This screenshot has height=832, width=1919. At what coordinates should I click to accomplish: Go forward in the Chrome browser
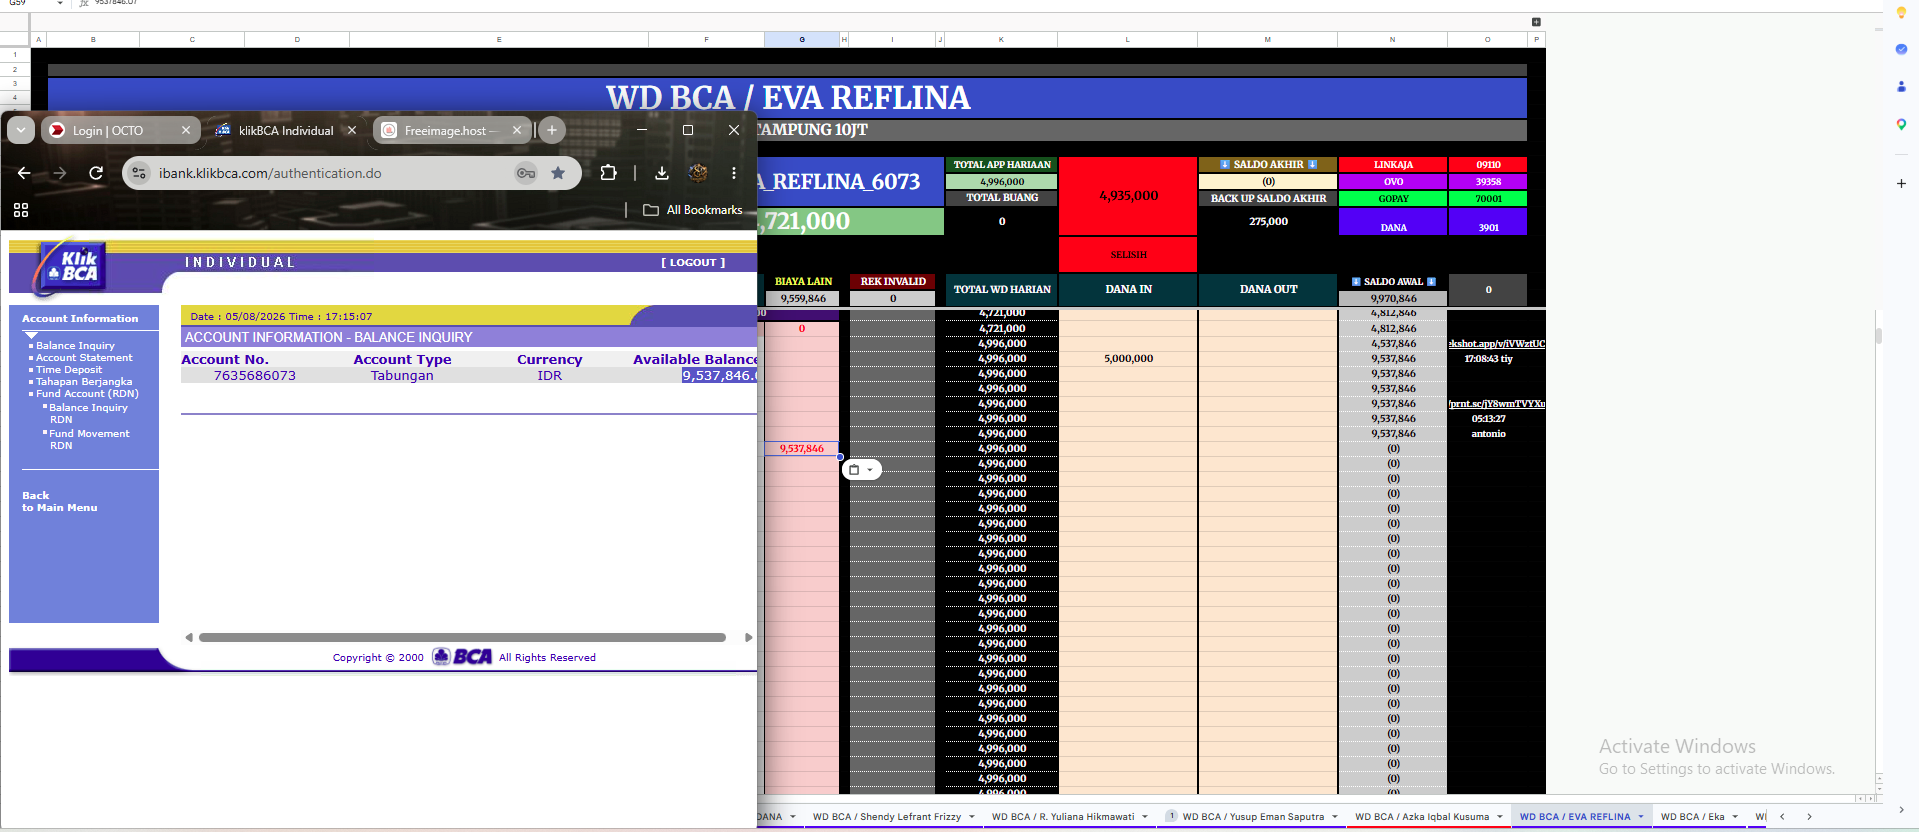(x=60, y=173)
